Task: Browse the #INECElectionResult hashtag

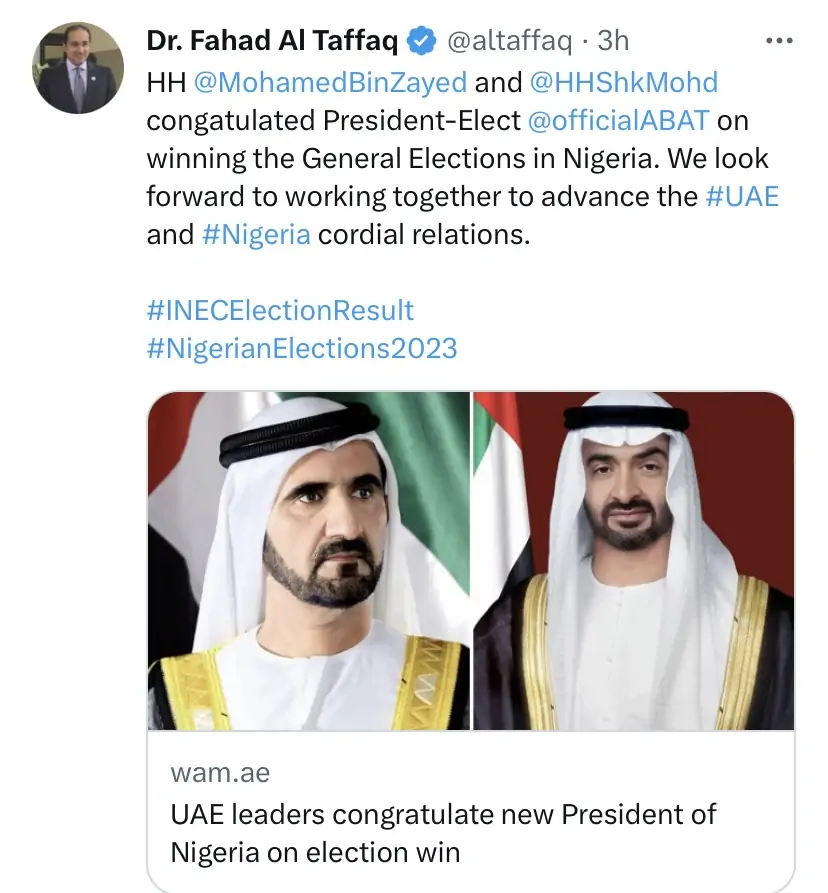Action: pos(280,310)
